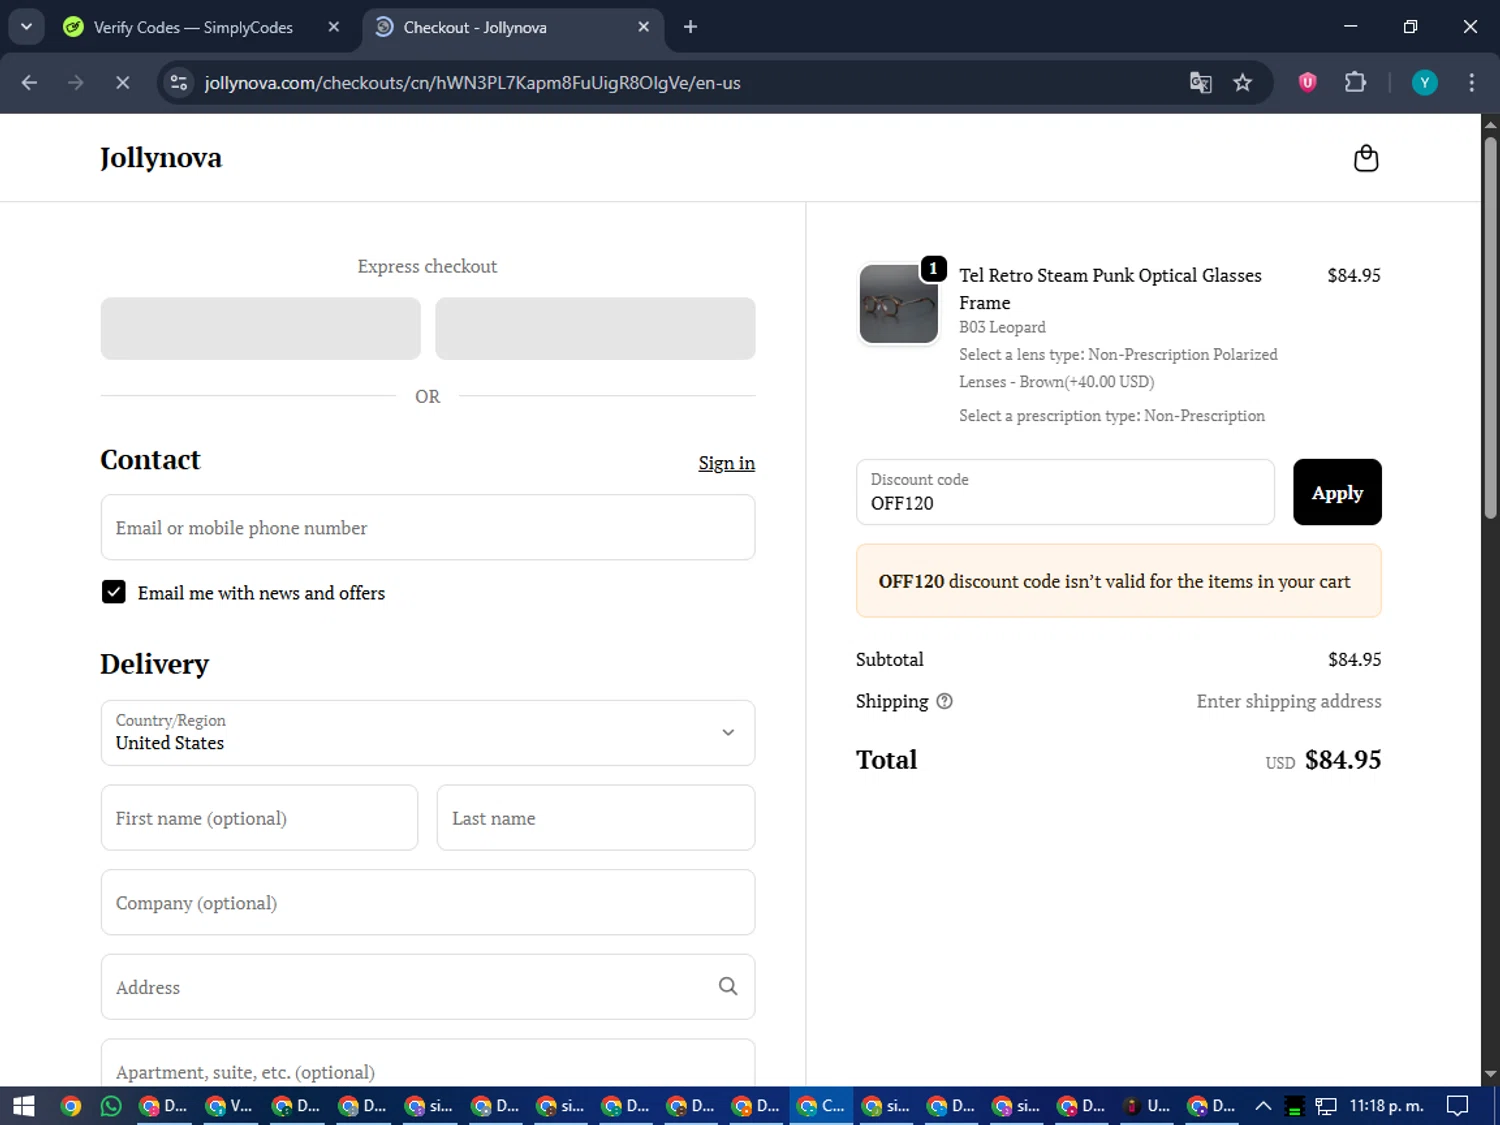The height and width of the screenshot is (1125, 1500).
Task: Click the address search magnifier icon
Action: (728, 986)
